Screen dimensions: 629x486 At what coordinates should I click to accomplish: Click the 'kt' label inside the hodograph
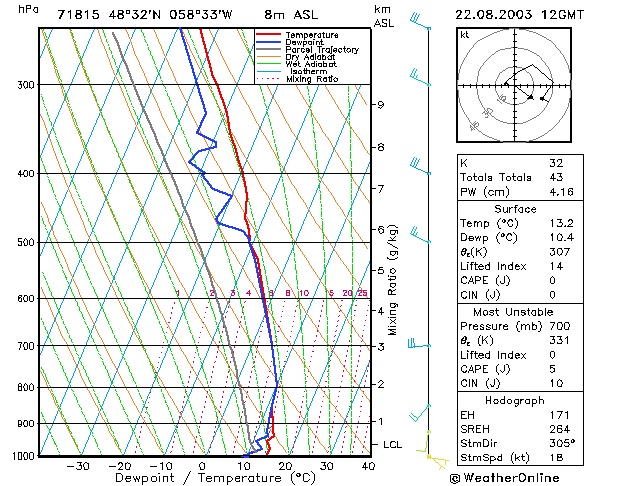coord(465,35)
